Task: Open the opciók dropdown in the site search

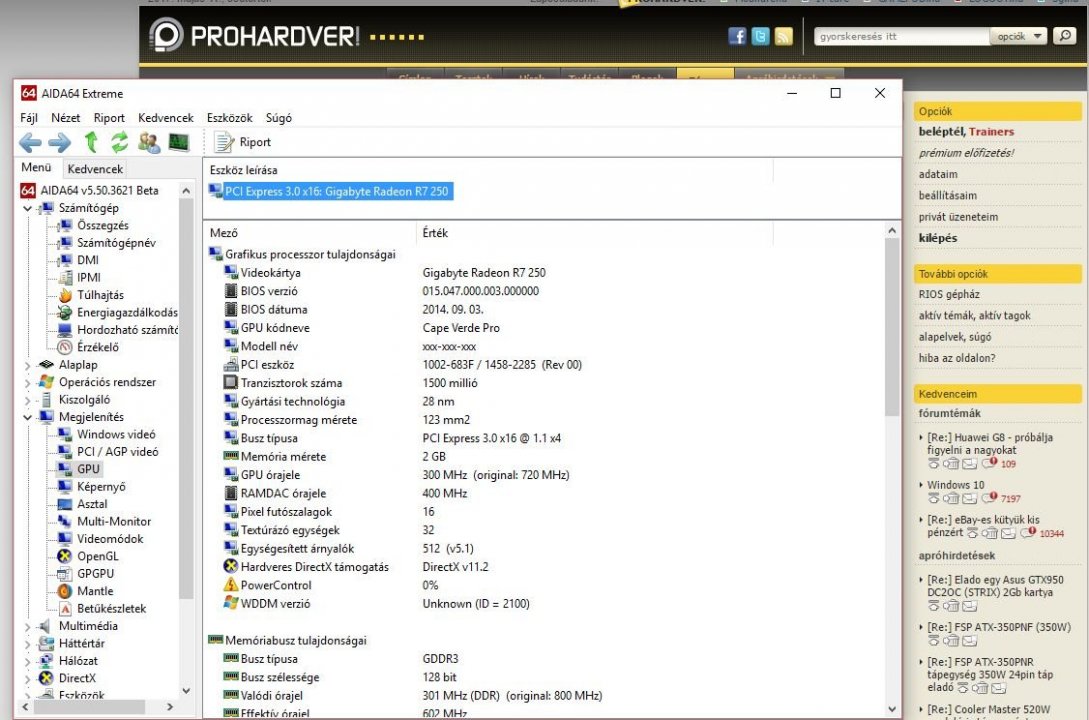Action: (1019, 36)
